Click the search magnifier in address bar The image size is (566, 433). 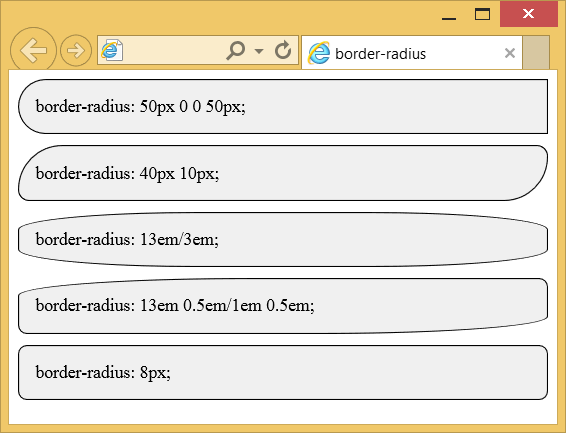[236, 50]
